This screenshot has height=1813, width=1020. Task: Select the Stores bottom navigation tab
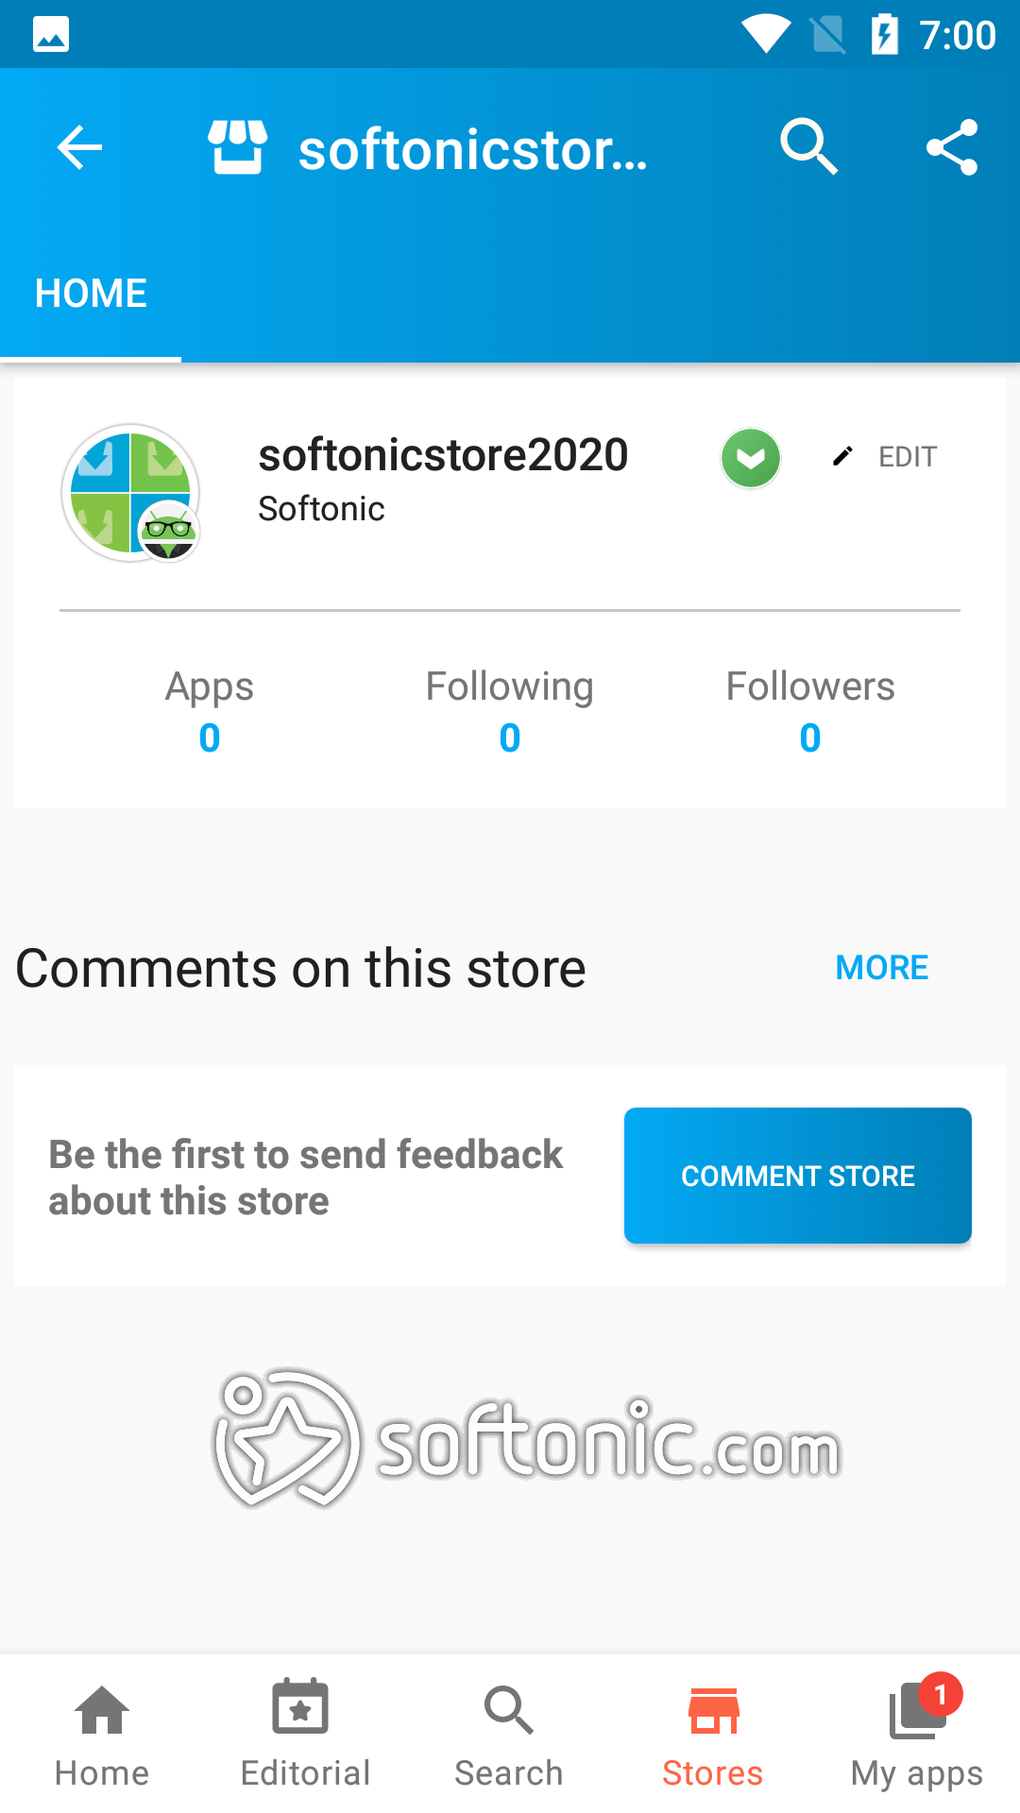click(x=712, y=1735)
